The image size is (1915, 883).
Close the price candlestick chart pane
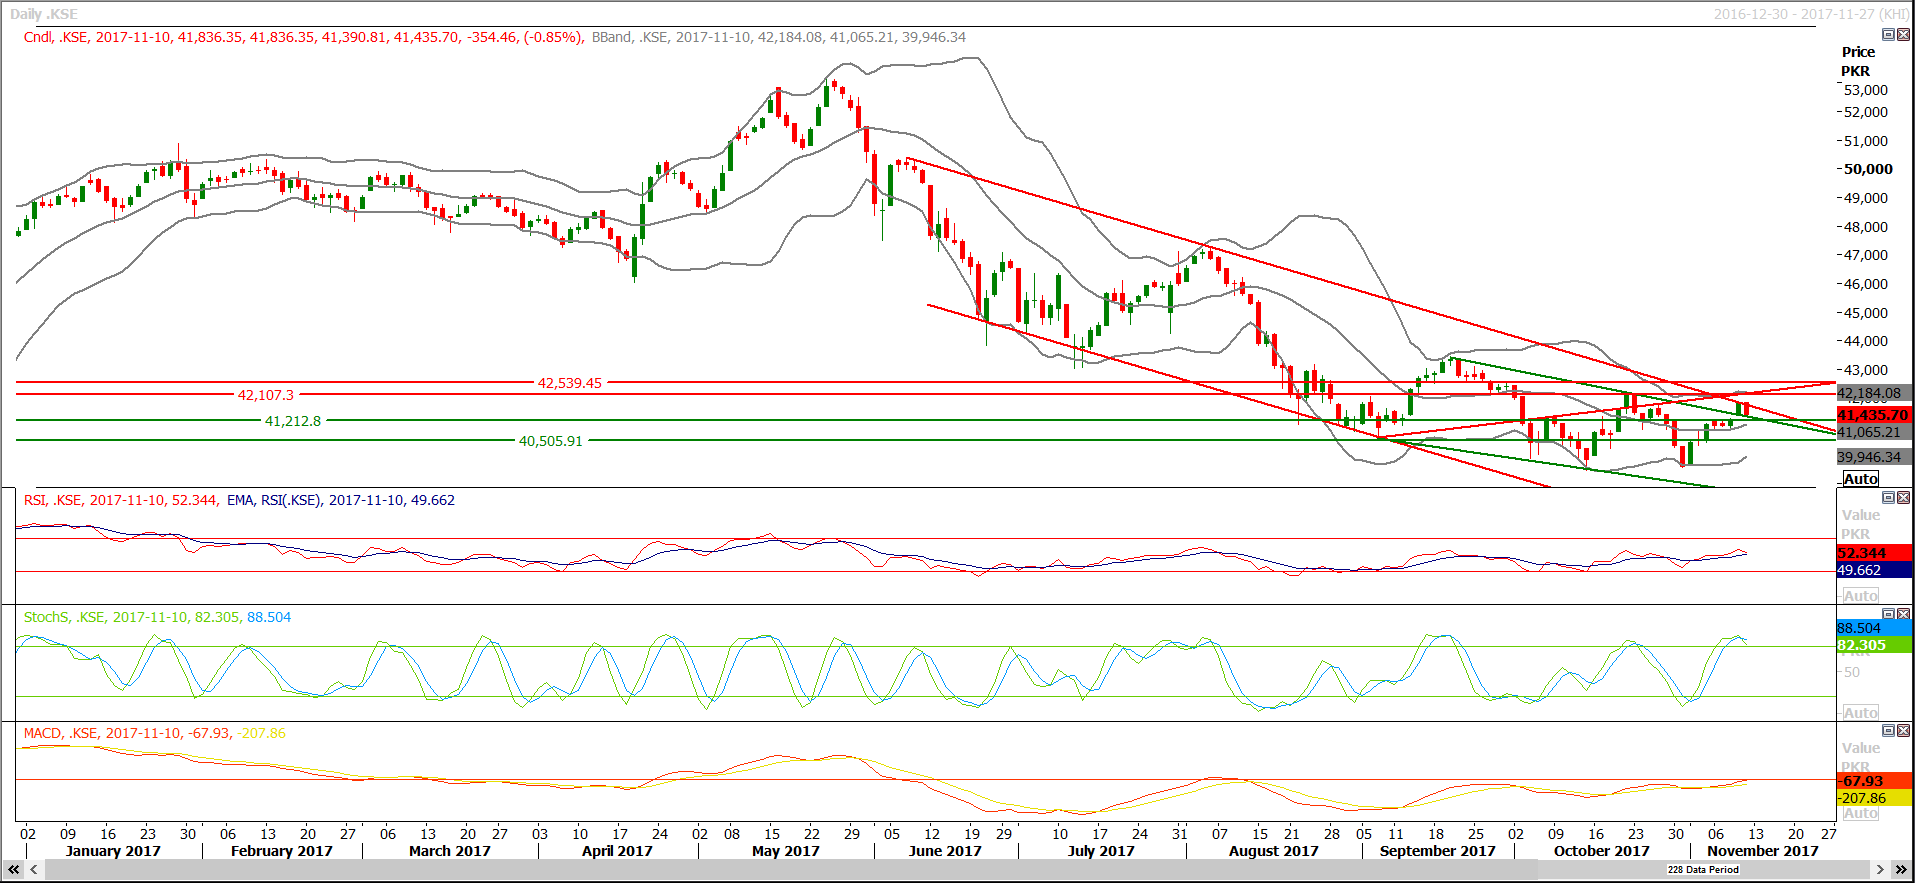coord(1903,35)
